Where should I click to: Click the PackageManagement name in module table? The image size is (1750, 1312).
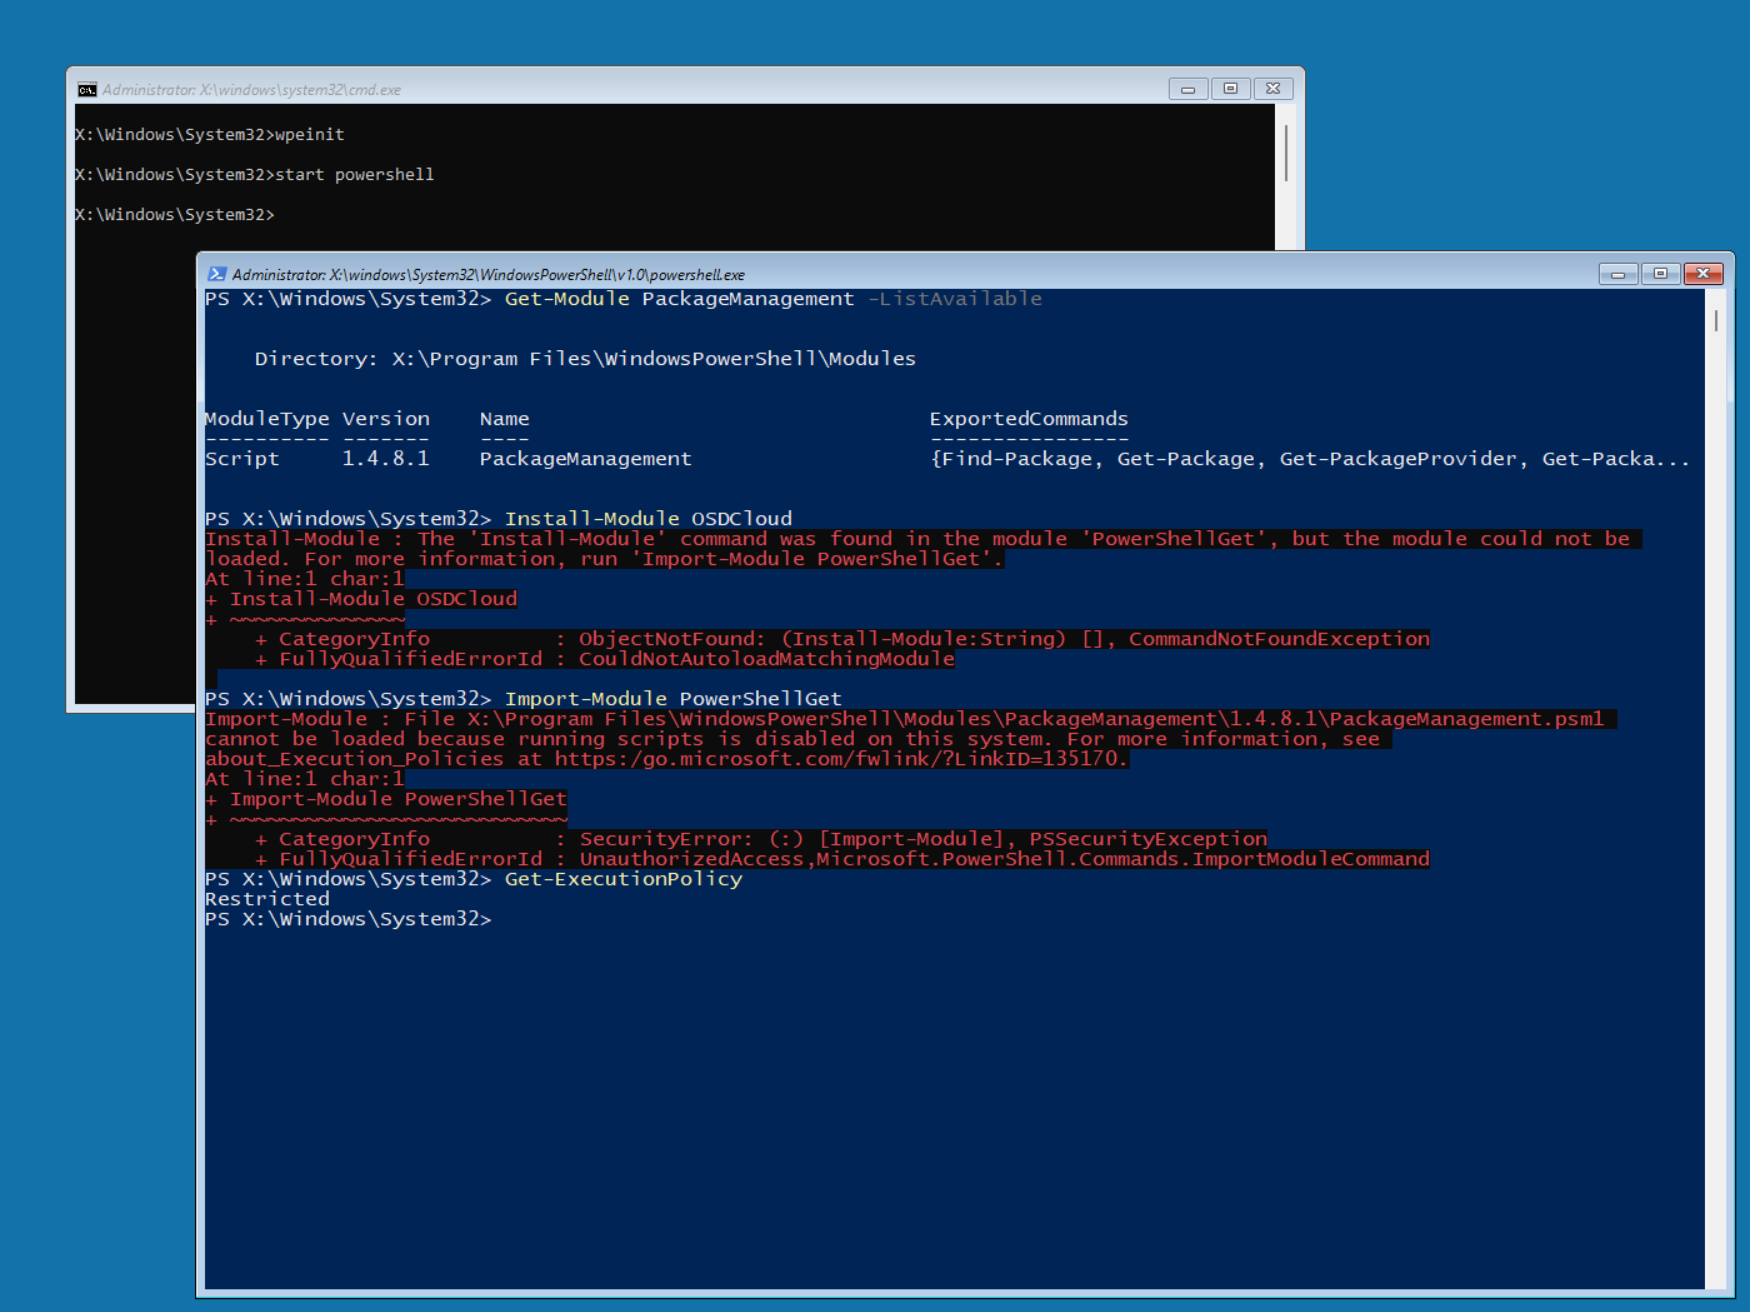tap(585, 459)
